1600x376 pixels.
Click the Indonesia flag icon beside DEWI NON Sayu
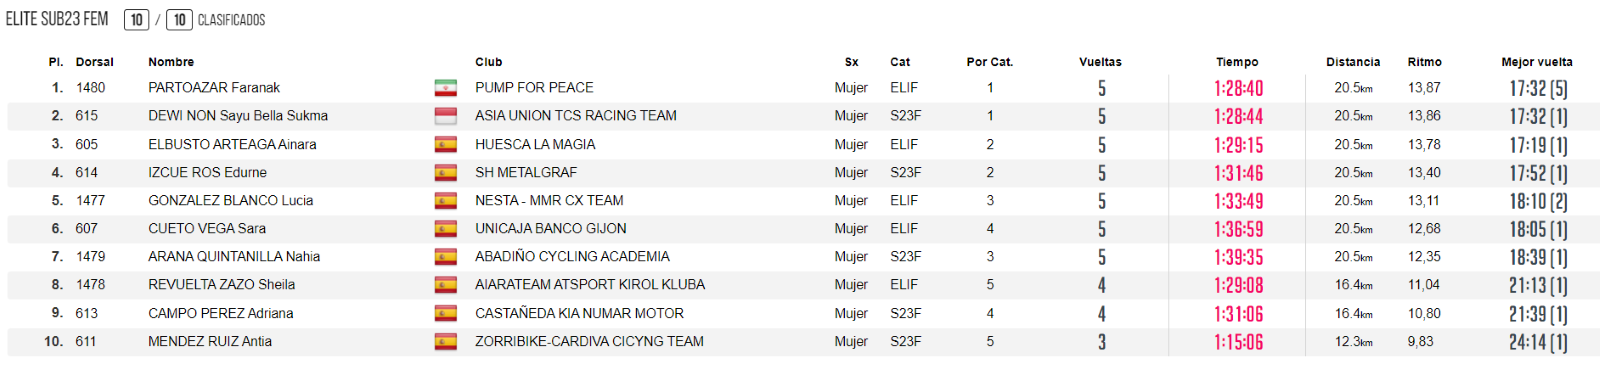coord(445,116)
